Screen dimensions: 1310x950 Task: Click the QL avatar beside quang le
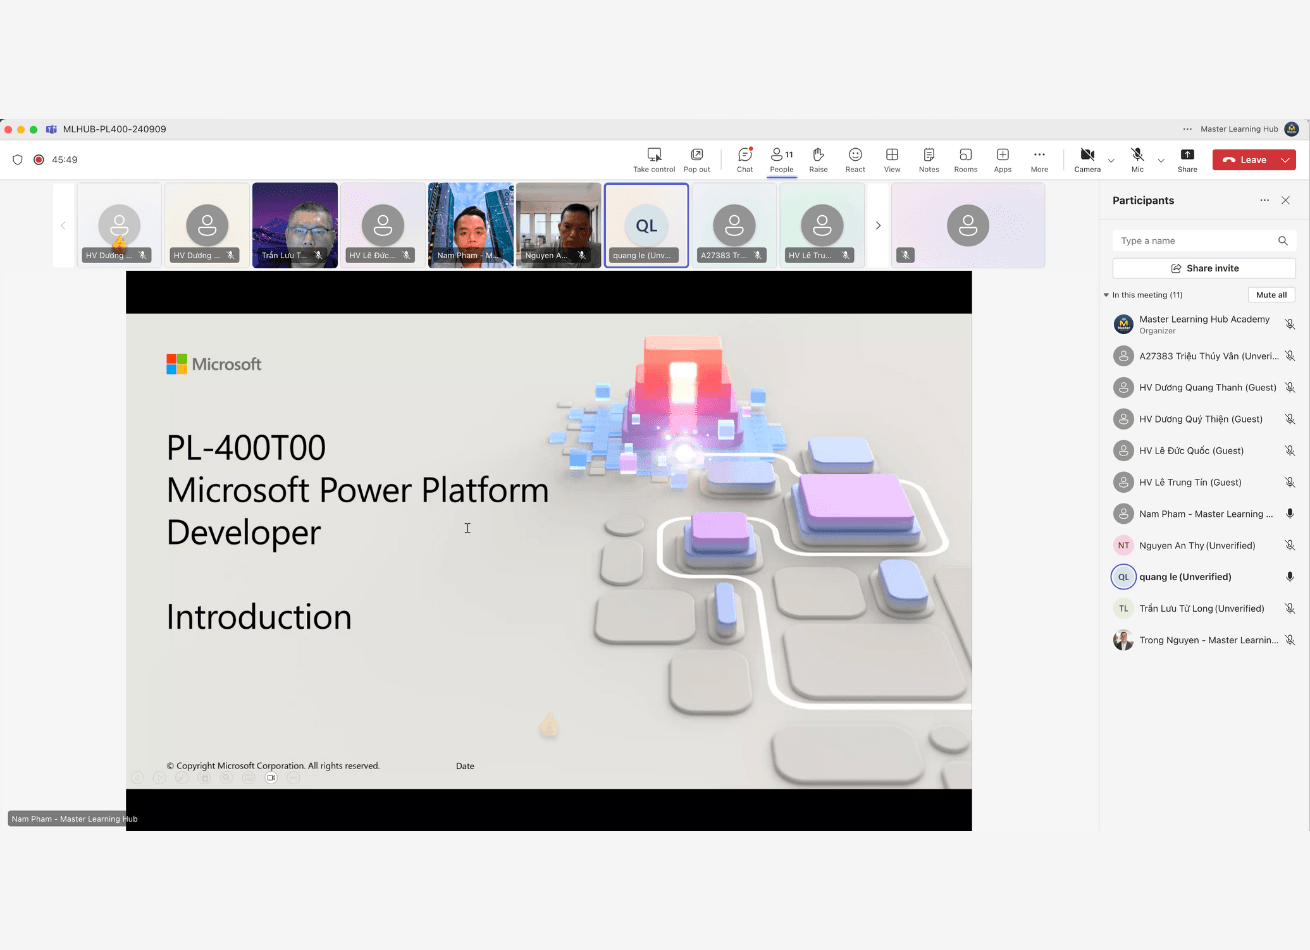(x=1123, y=577)
